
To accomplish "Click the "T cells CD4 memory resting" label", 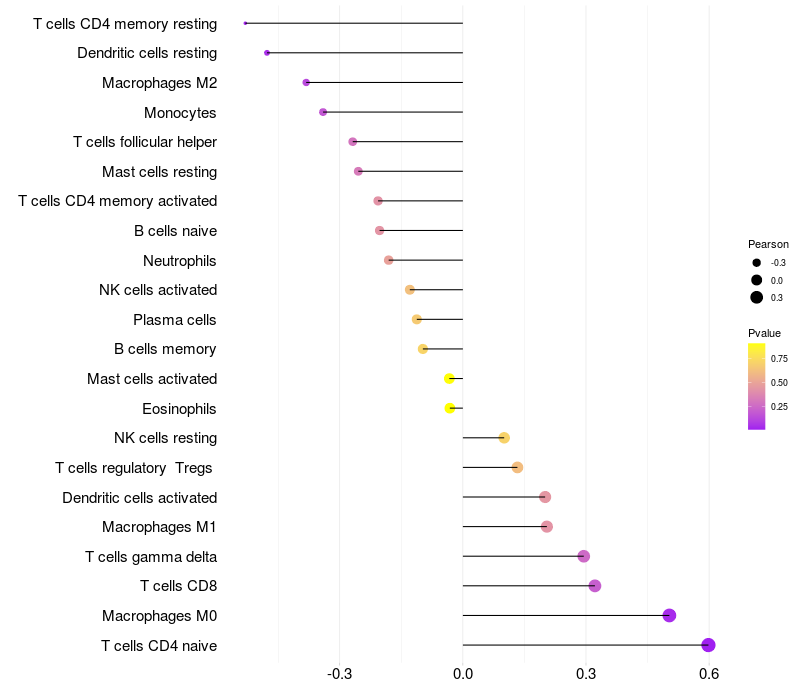I will [125, 23].
